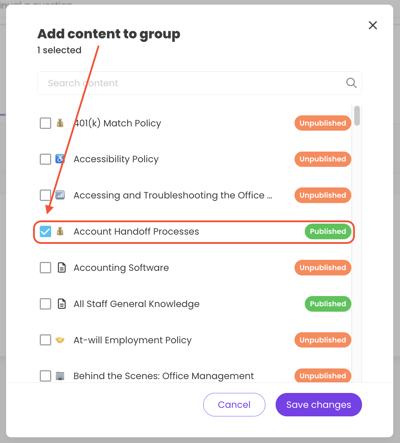Click the Cancel button
Viewport: 400px width, 443px height.
(234, 405)
